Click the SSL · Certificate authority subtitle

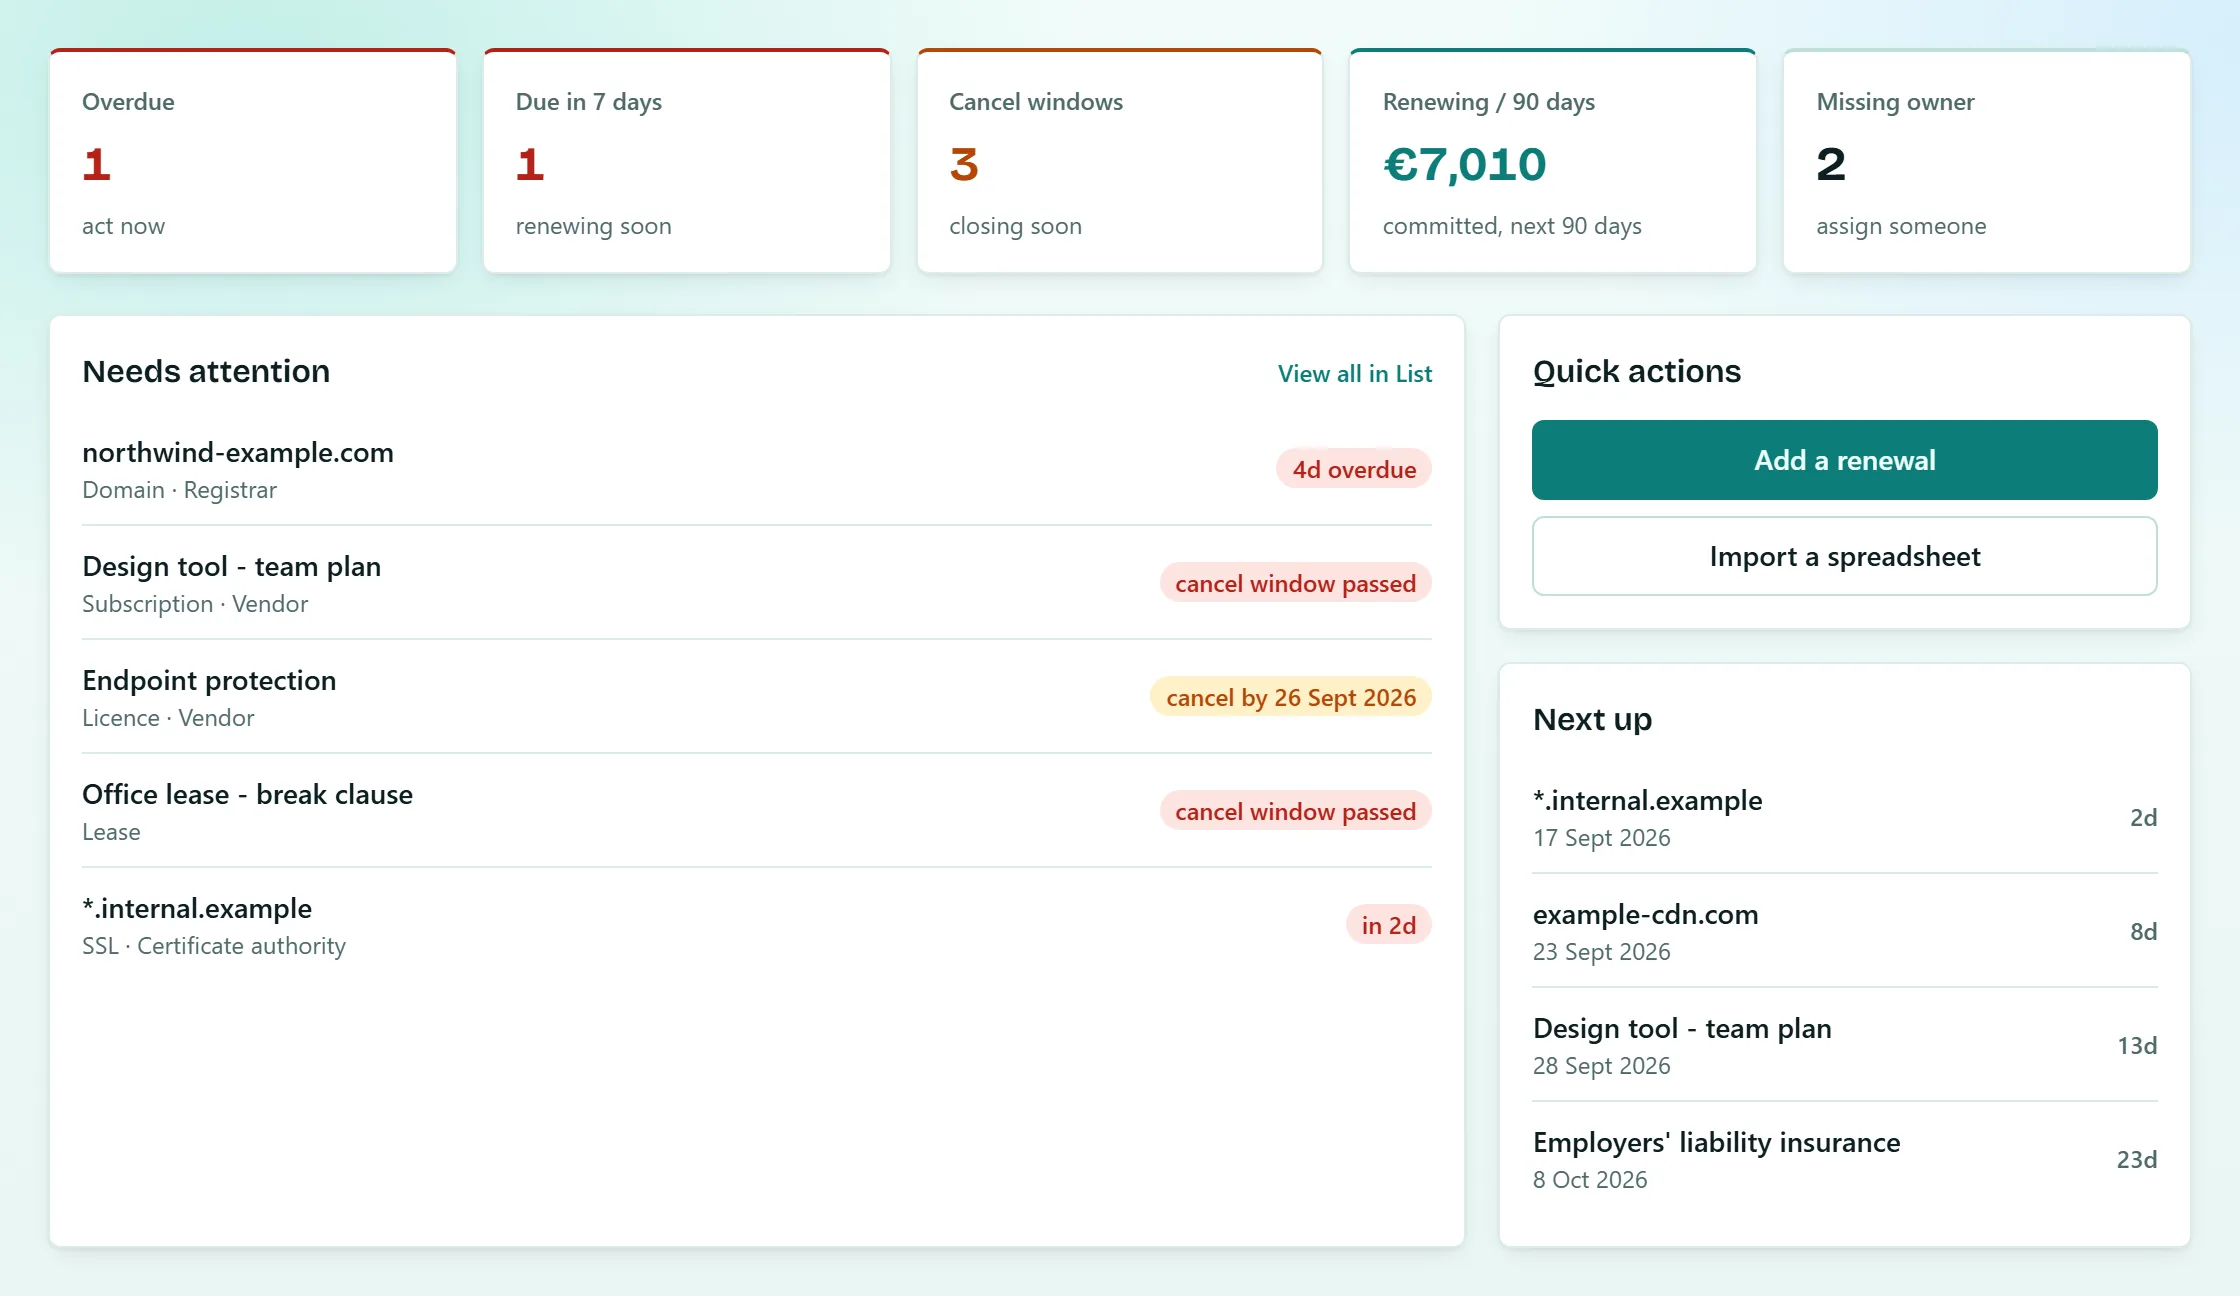click(214, 946)
